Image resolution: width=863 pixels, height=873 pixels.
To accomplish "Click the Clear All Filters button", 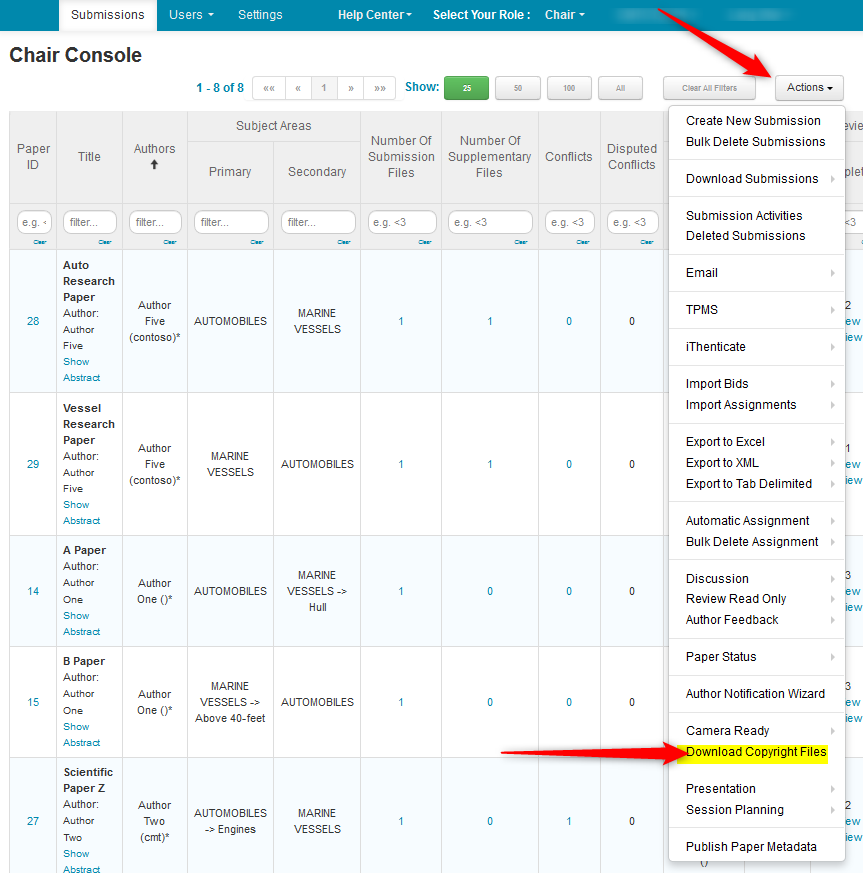I will click(709, 88).
